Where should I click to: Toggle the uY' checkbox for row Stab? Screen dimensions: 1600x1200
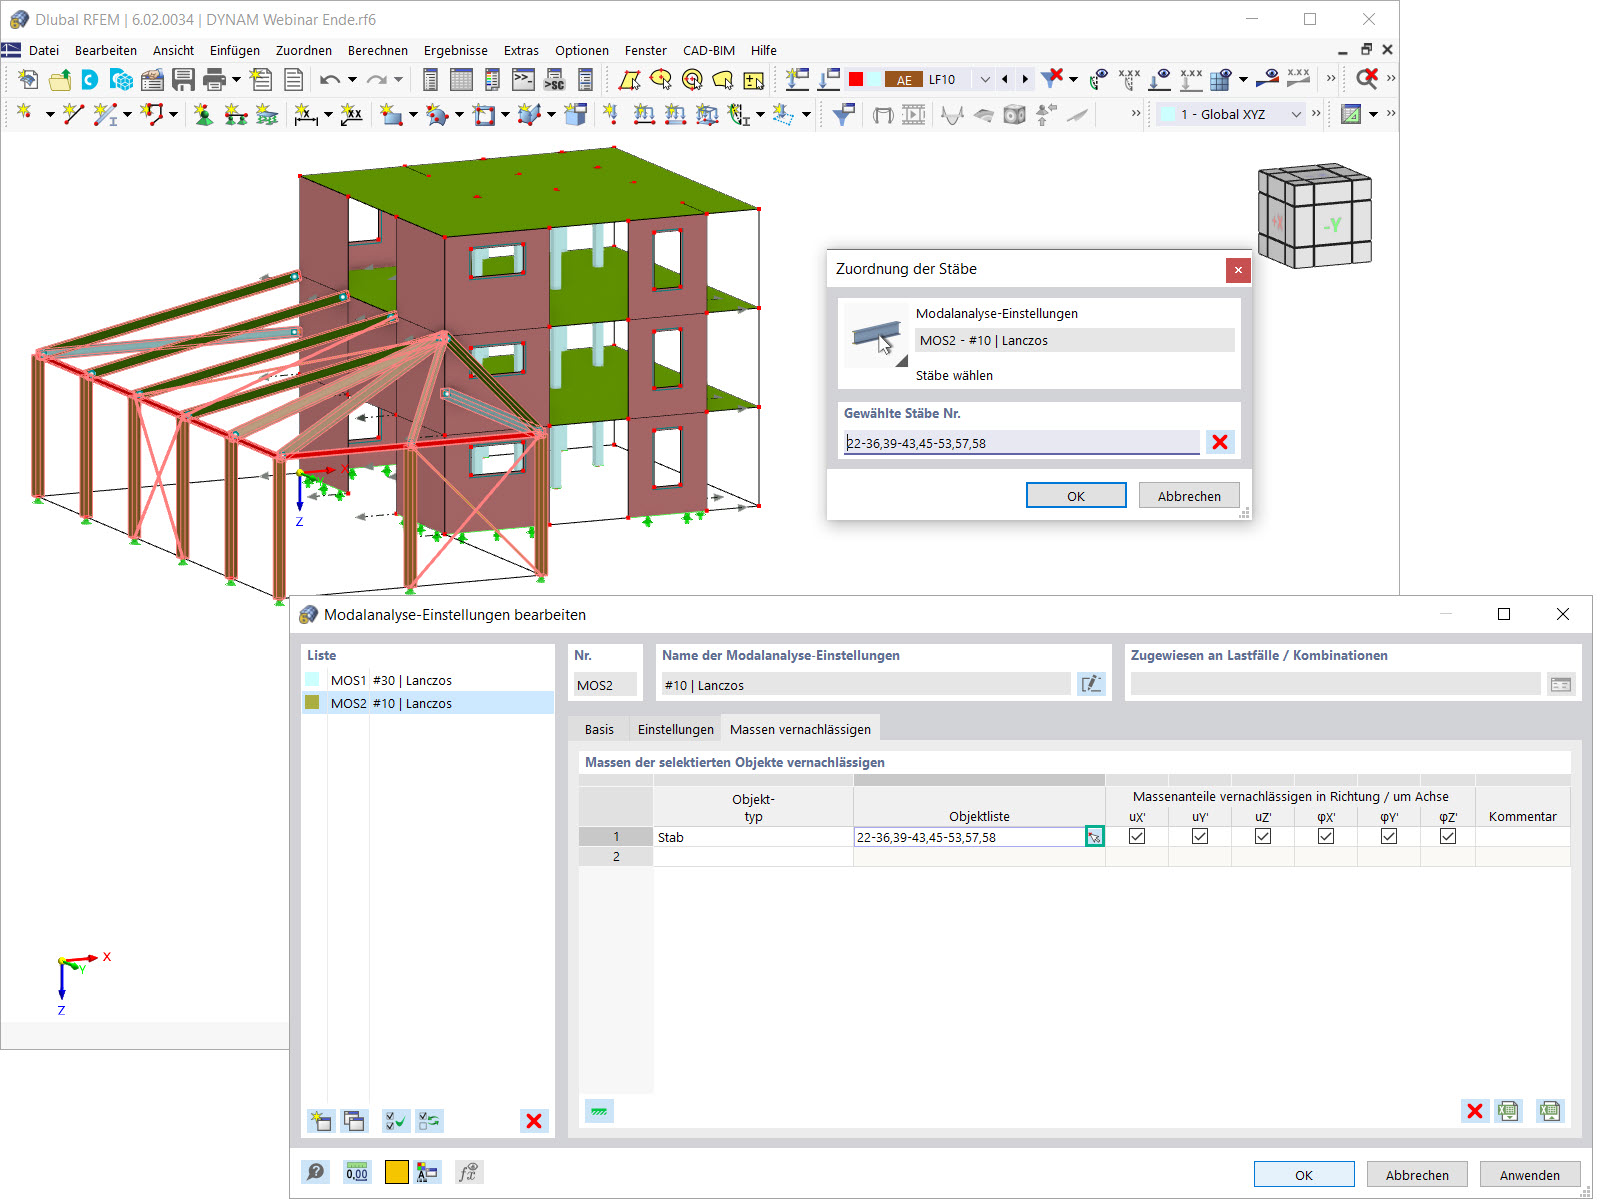[1200, 836]
